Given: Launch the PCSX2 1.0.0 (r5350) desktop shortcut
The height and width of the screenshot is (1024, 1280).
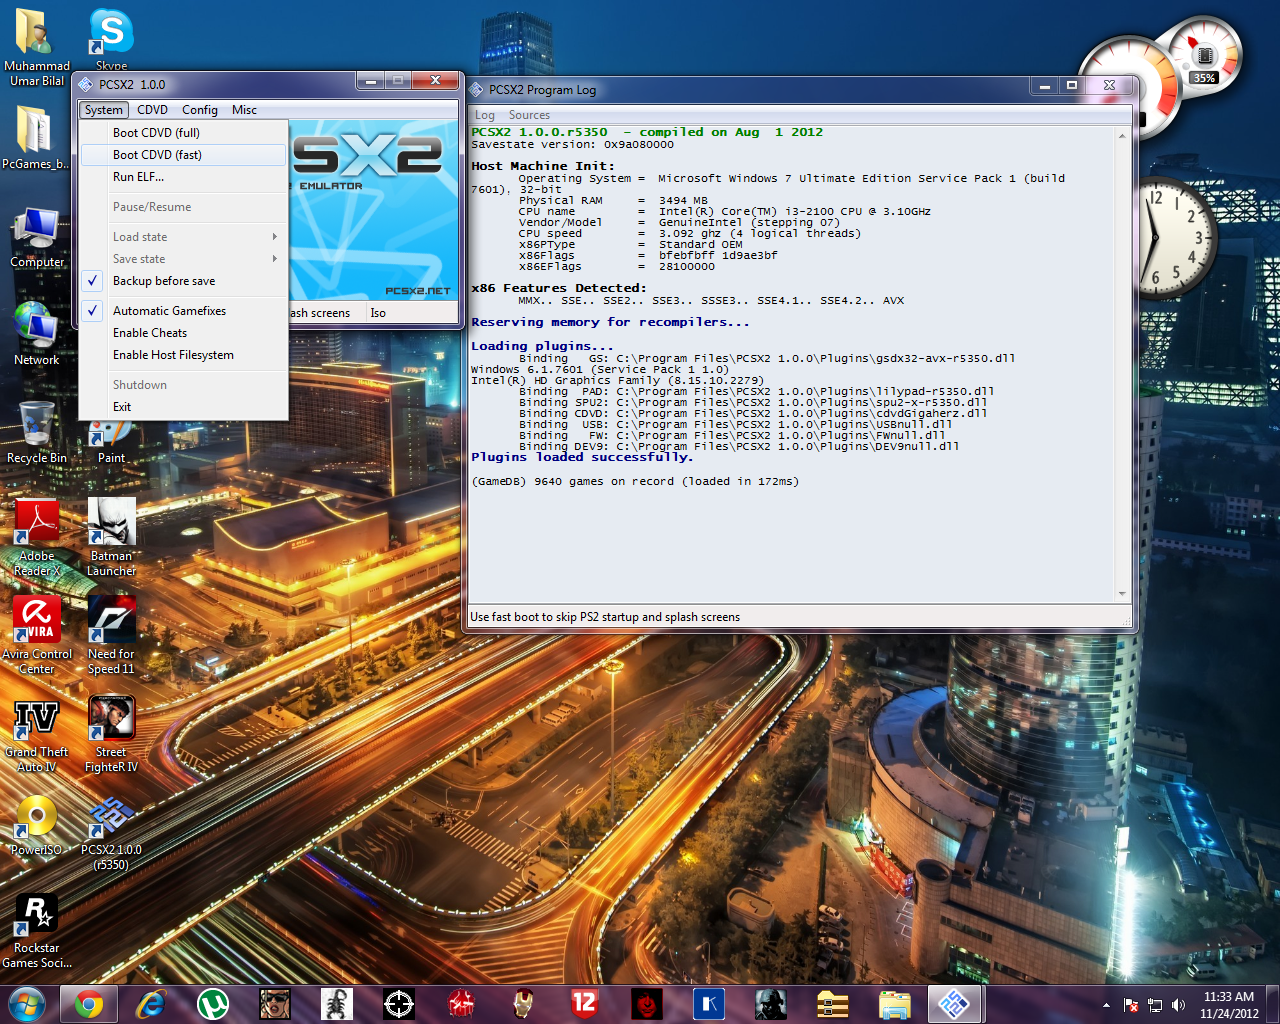Looking at the screenshot, I should [x=111, y=834].
